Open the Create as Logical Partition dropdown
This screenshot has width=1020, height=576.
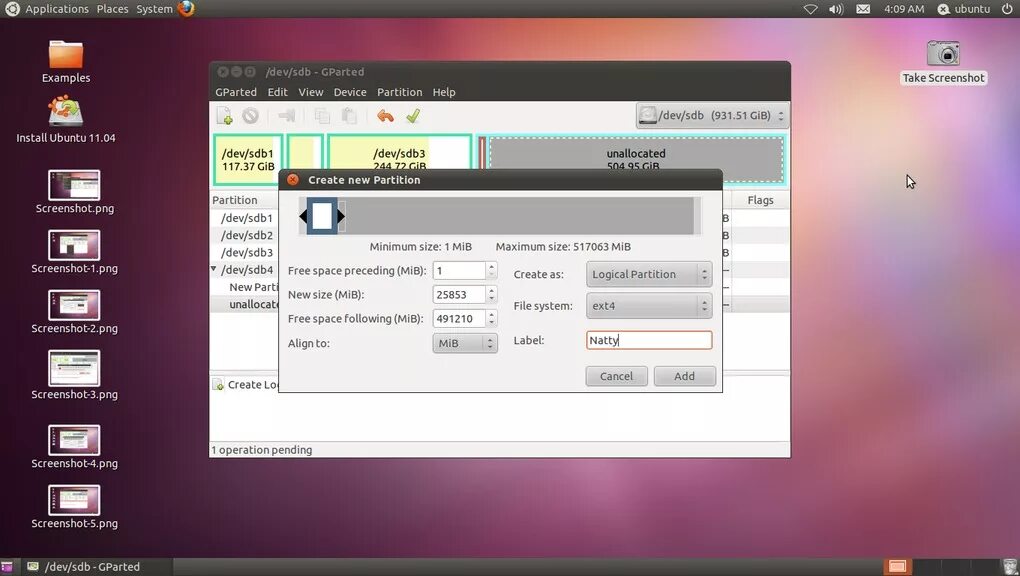649,275
